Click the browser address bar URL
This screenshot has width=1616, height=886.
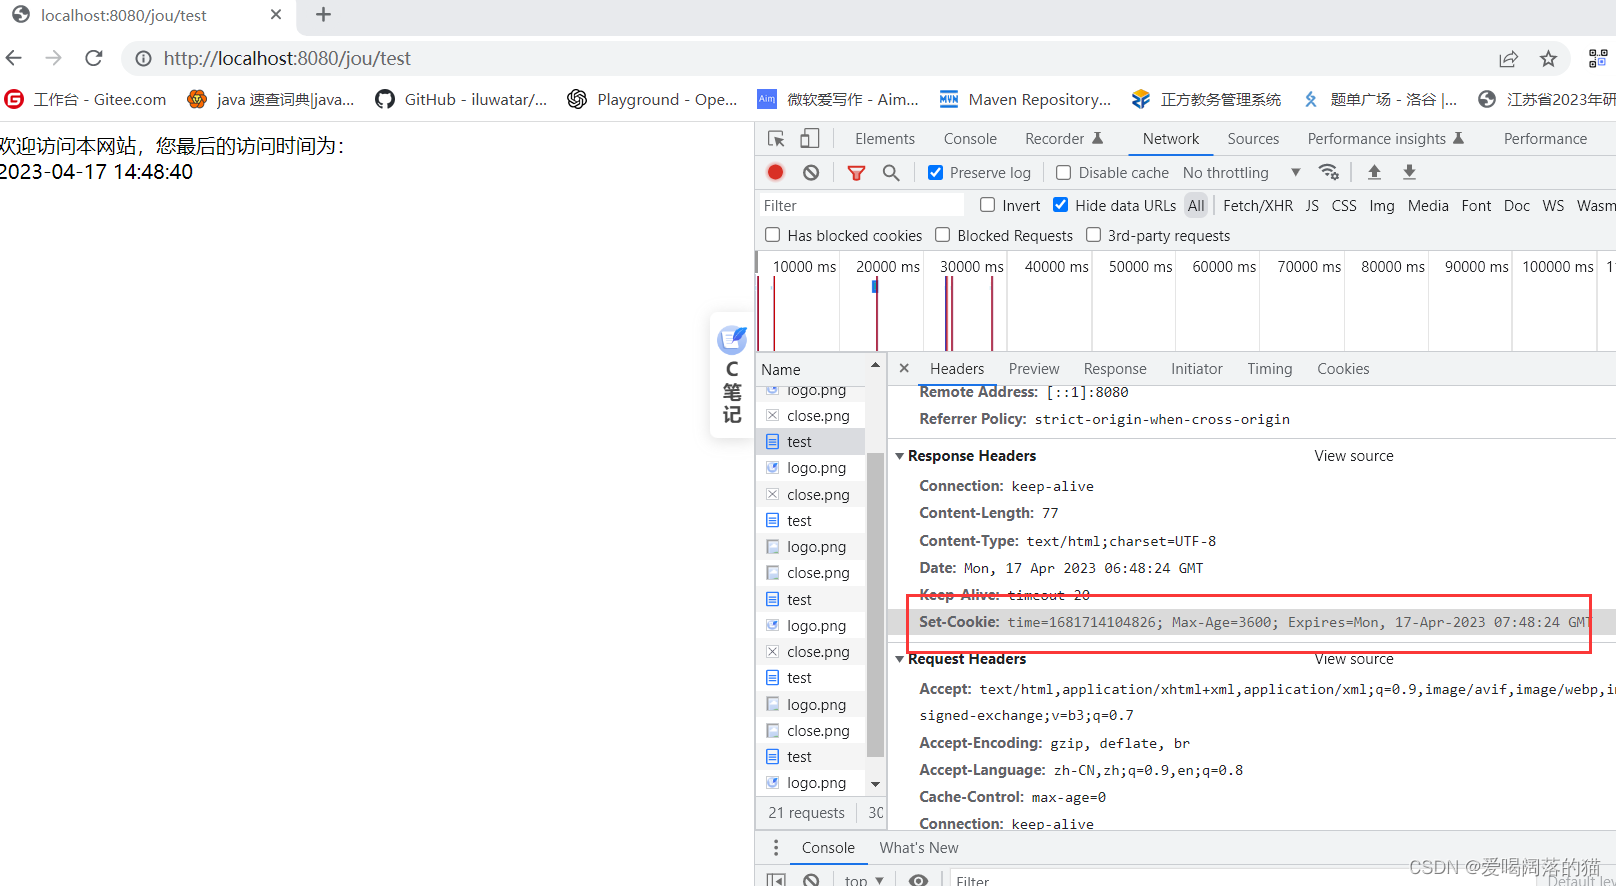287,58
